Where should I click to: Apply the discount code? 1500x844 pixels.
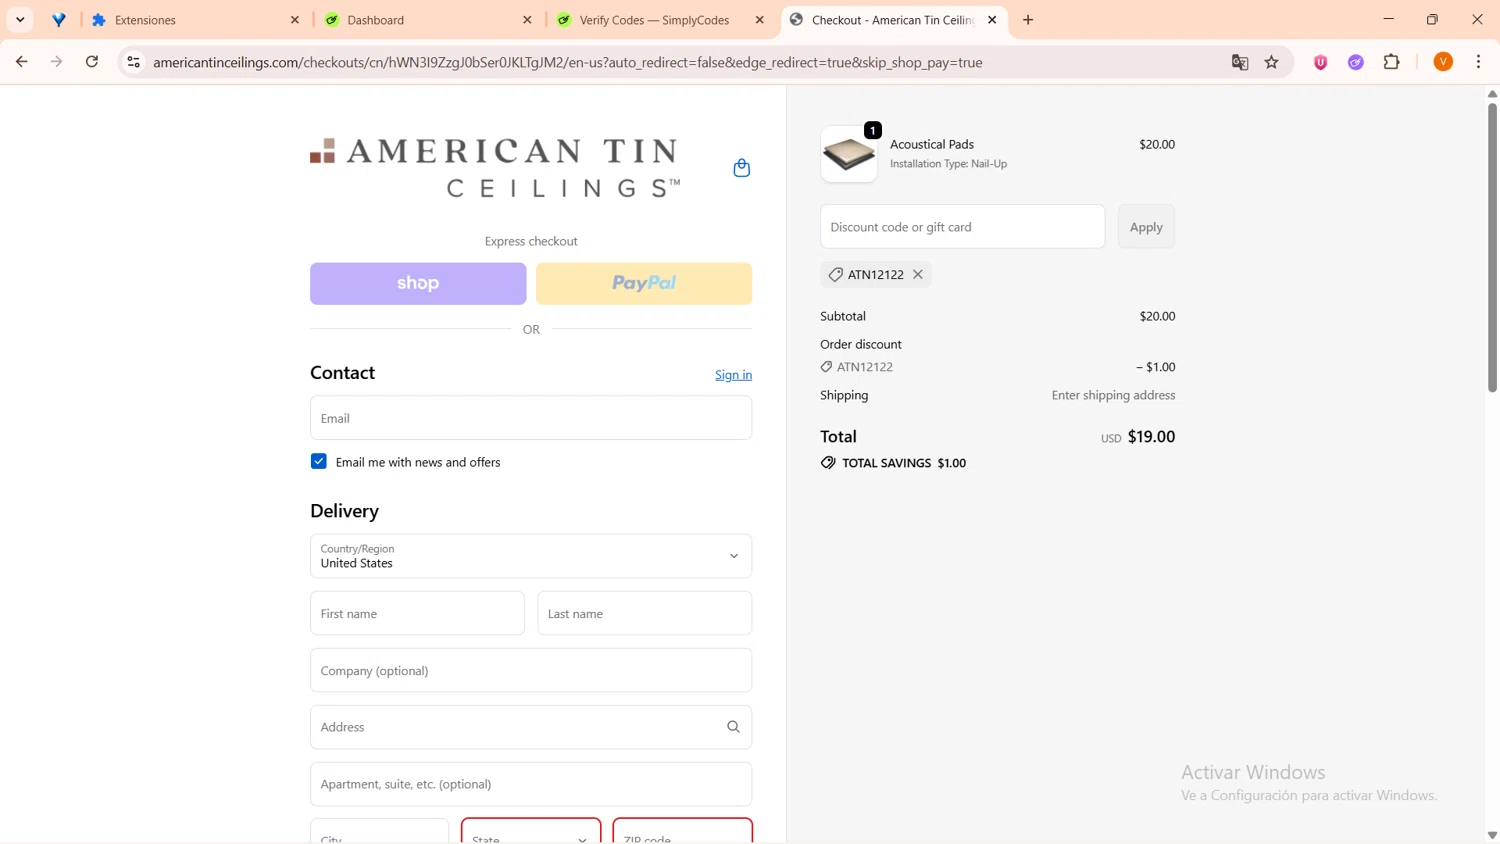pos(1146,227)
